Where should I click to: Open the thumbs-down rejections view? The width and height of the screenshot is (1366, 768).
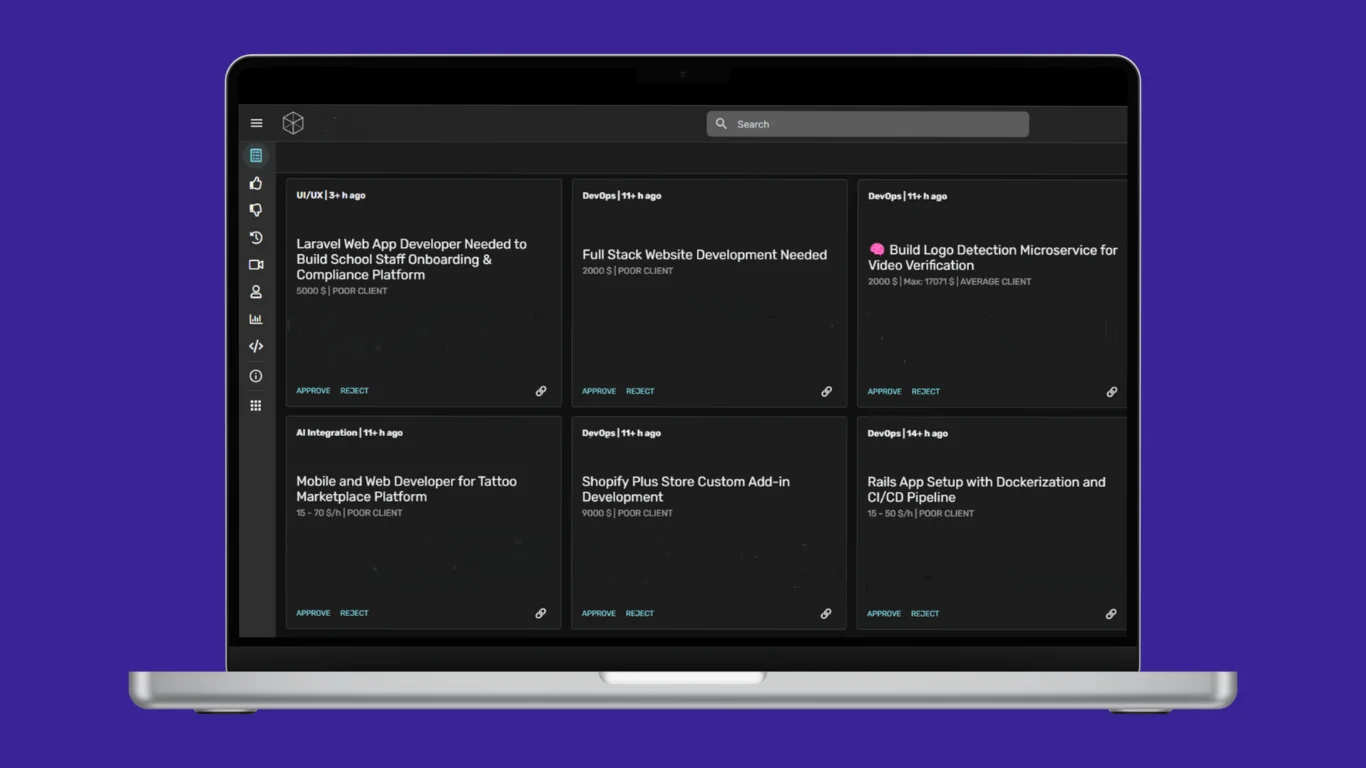[x=256, y=210]
